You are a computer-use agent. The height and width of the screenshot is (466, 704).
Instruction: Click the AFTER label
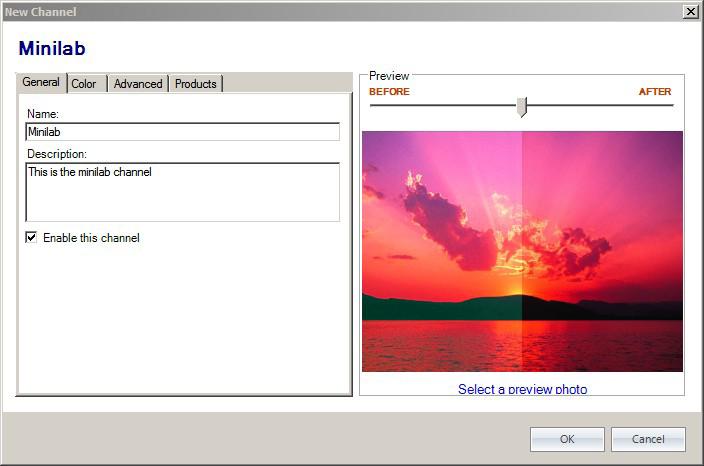655,92
